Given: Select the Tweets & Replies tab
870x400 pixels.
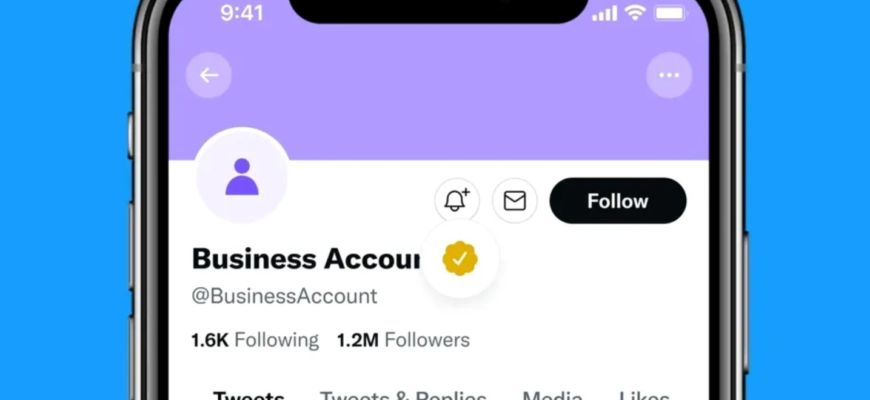Looking at the screenshot, I should pos(403,395).
